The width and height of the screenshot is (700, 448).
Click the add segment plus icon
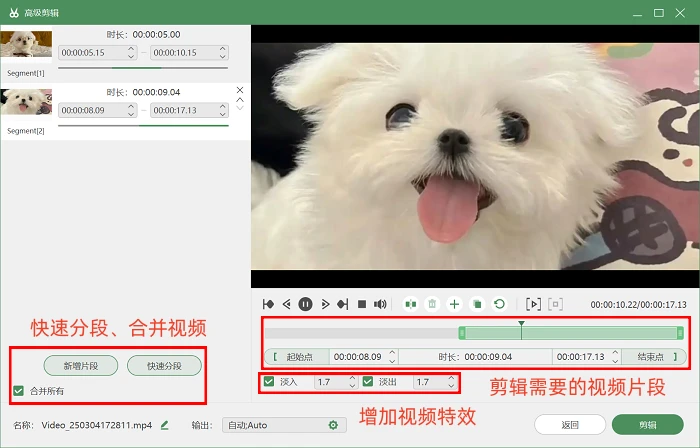click(454, 304)
